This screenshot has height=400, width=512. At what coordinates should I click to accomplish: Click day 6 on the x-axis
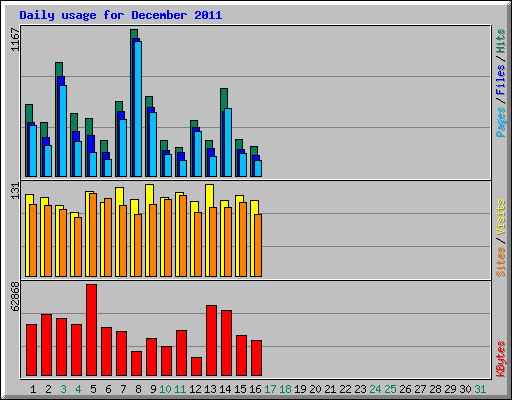point(108,389)
